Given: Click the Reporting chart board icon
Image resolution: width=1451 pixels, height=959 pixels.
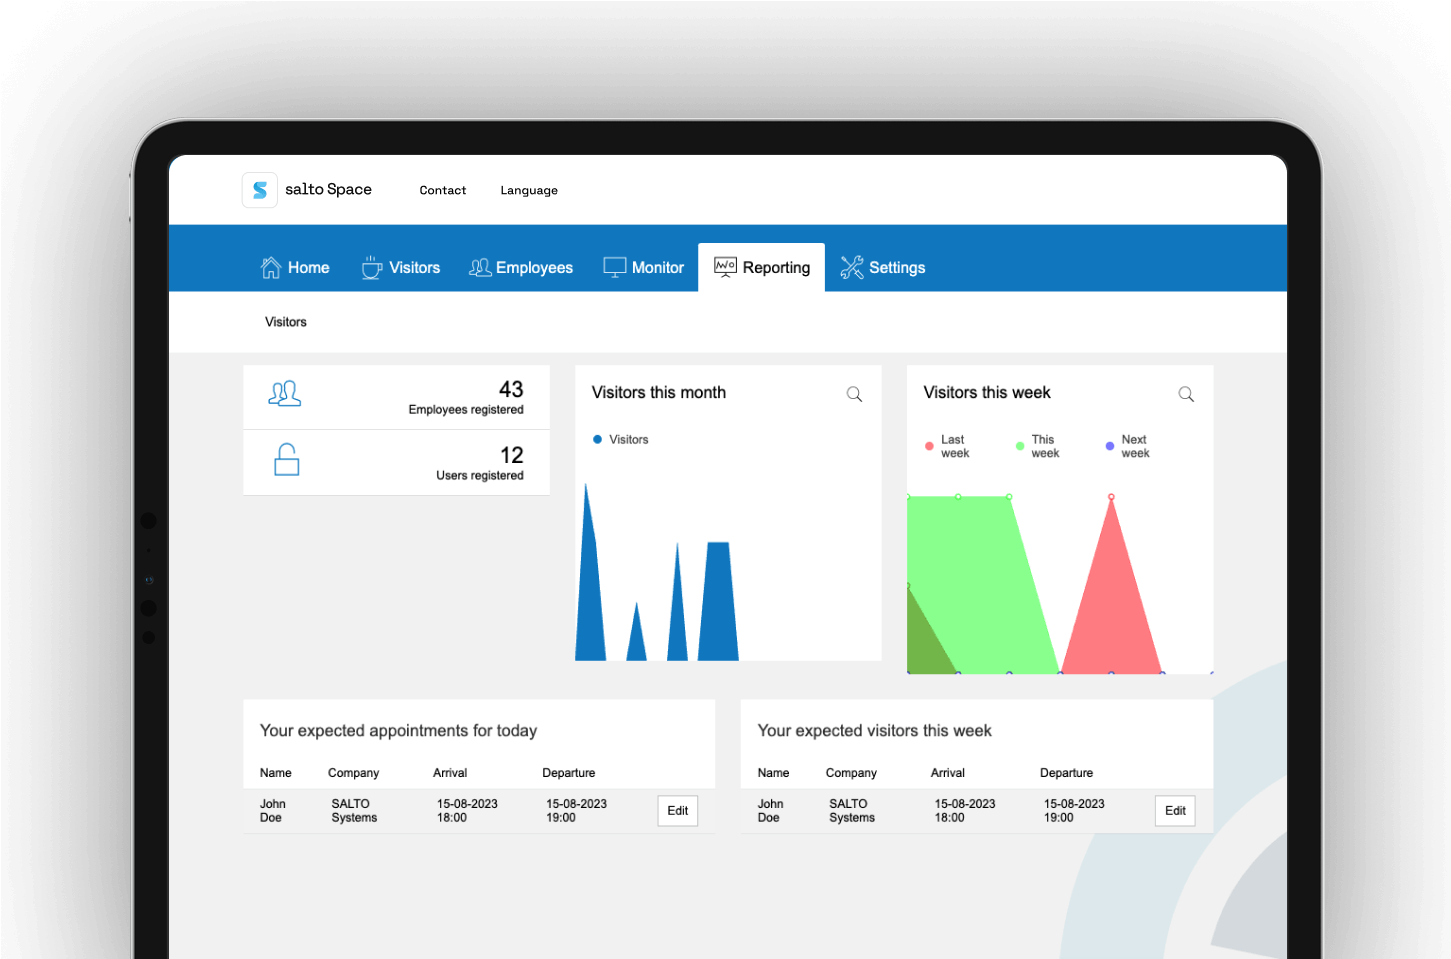Looking at the screenshot, I should (x=725, y=266).
